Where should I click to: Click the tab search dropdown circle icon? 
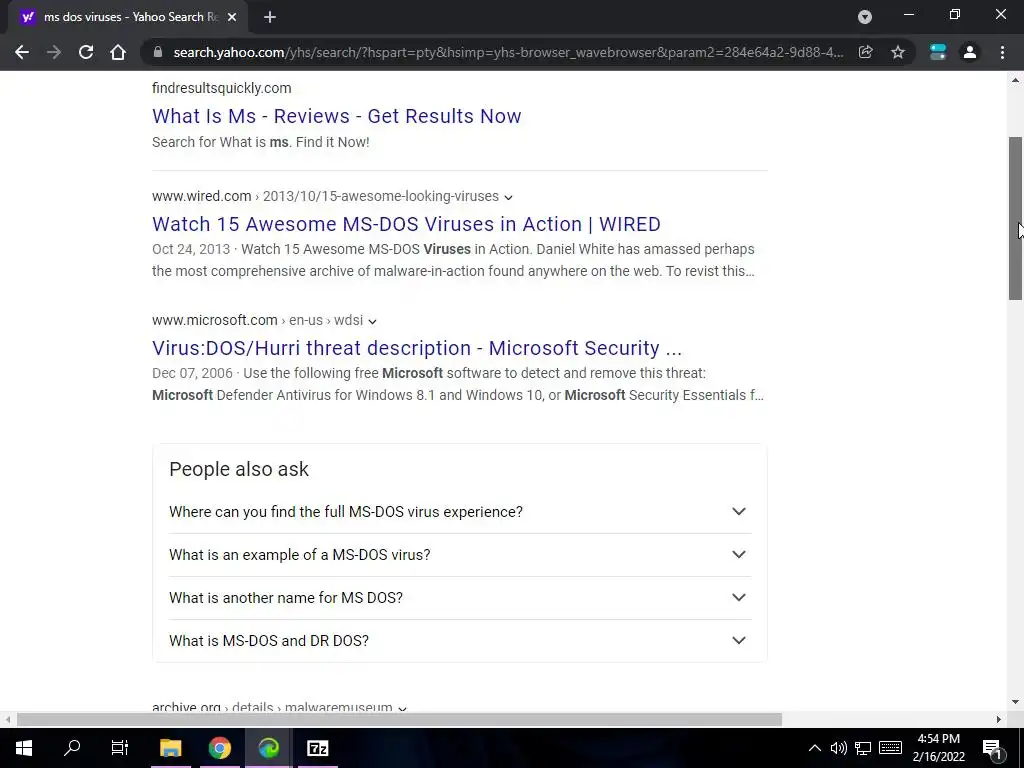pyautogui.click(x=865, y=17)
